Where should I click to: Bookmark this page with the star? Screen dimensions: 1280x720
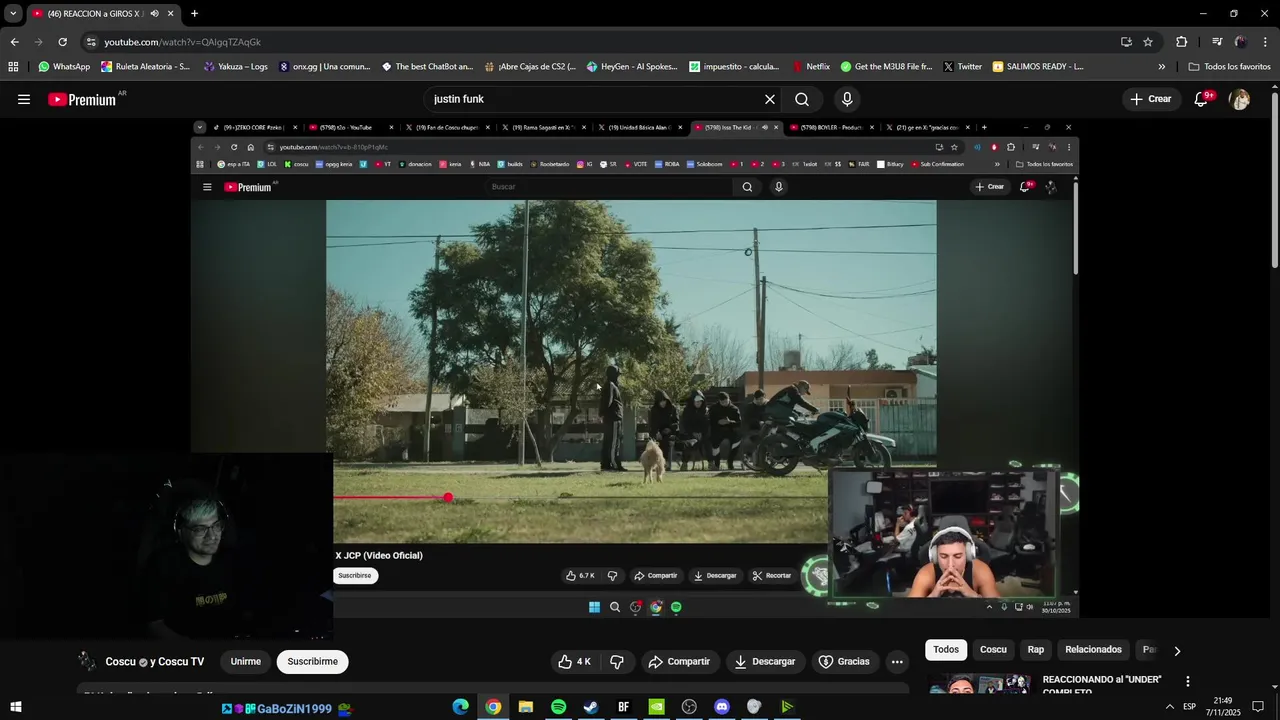click(1148, 42)
